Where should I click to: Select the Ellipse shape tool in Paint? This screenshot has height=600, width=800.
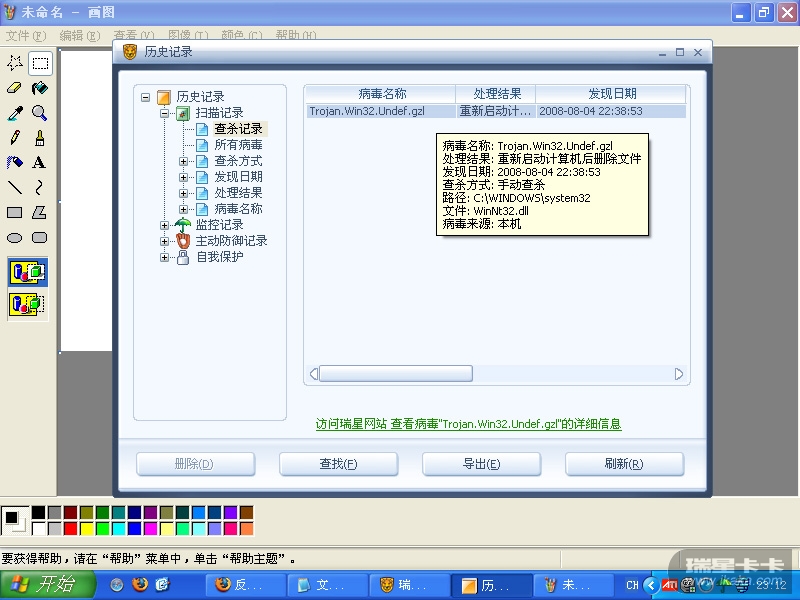(x=15, y=237)
